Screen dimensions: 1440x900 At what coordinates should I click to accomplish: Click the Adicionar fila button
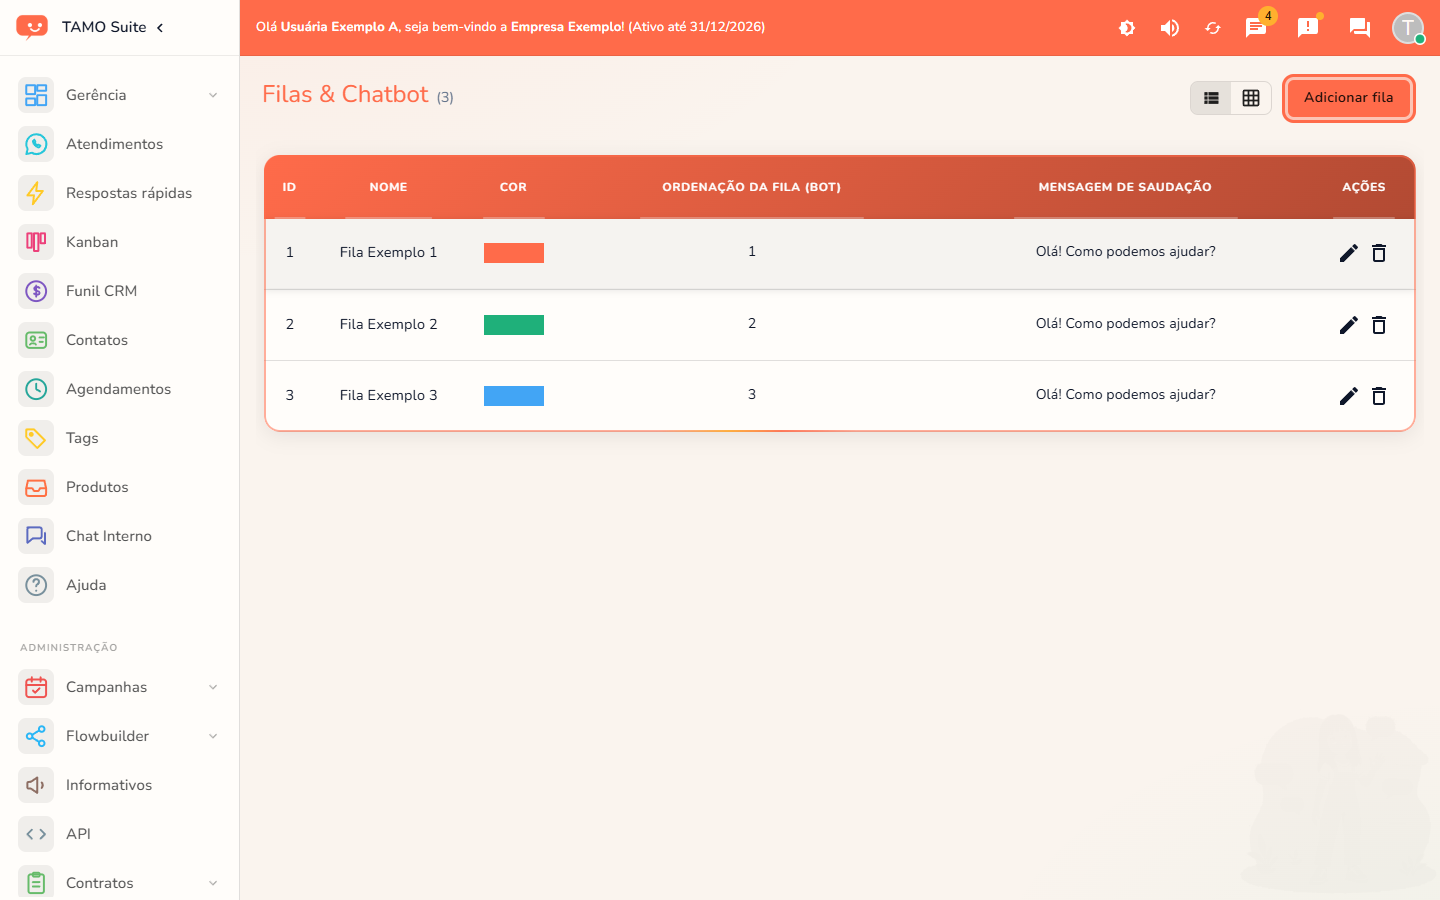click(x=1348, y=98)
